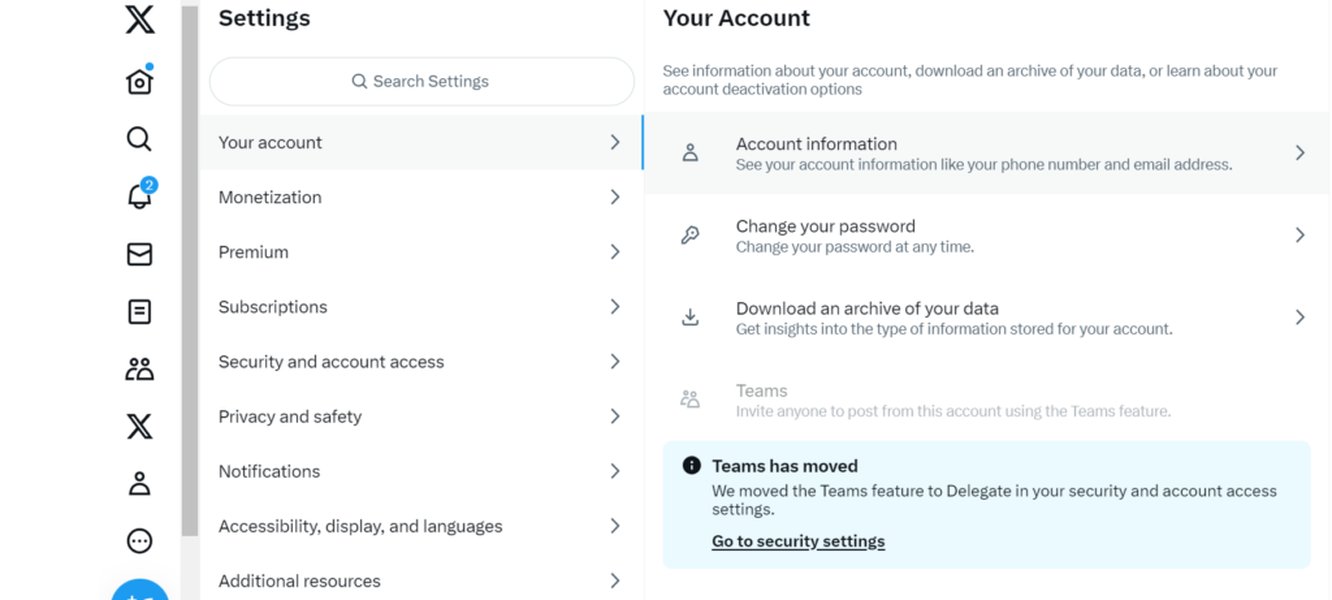Select Your account settings category

pos(421,142)
